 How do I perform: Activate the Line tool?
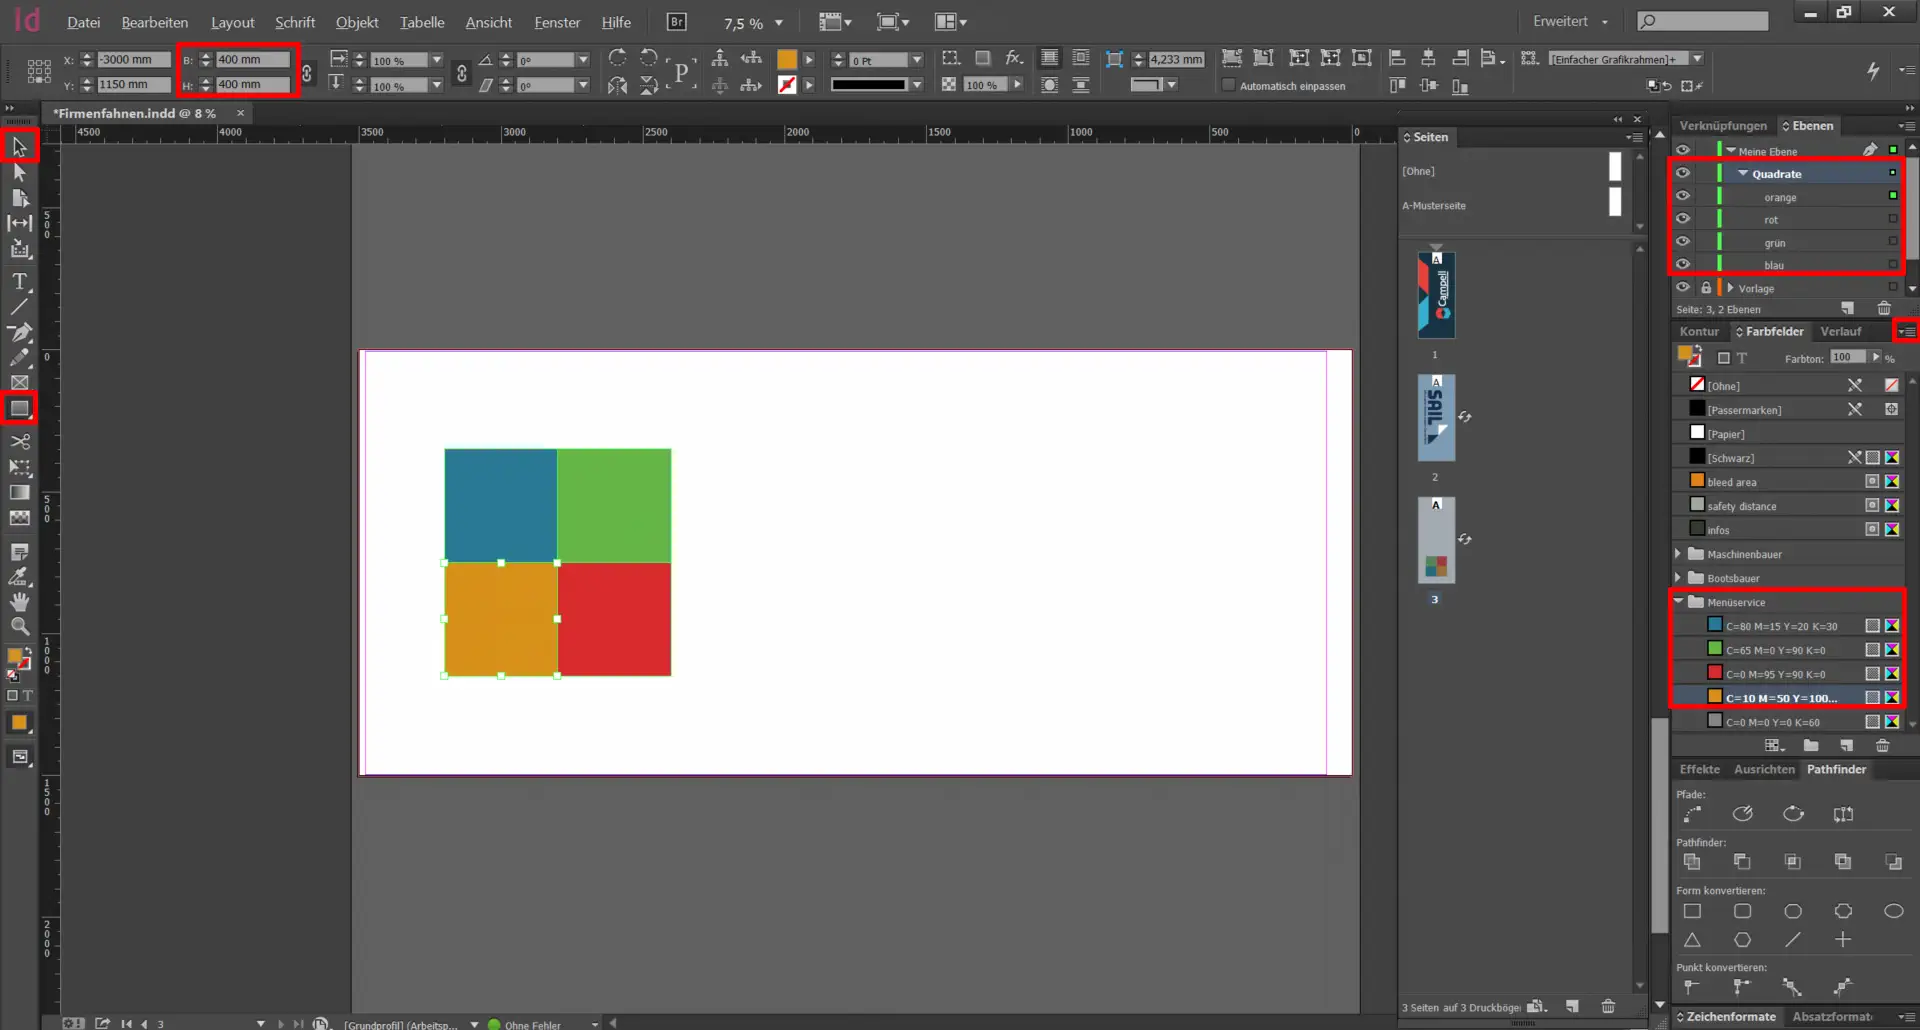click(x=19, y=307)
